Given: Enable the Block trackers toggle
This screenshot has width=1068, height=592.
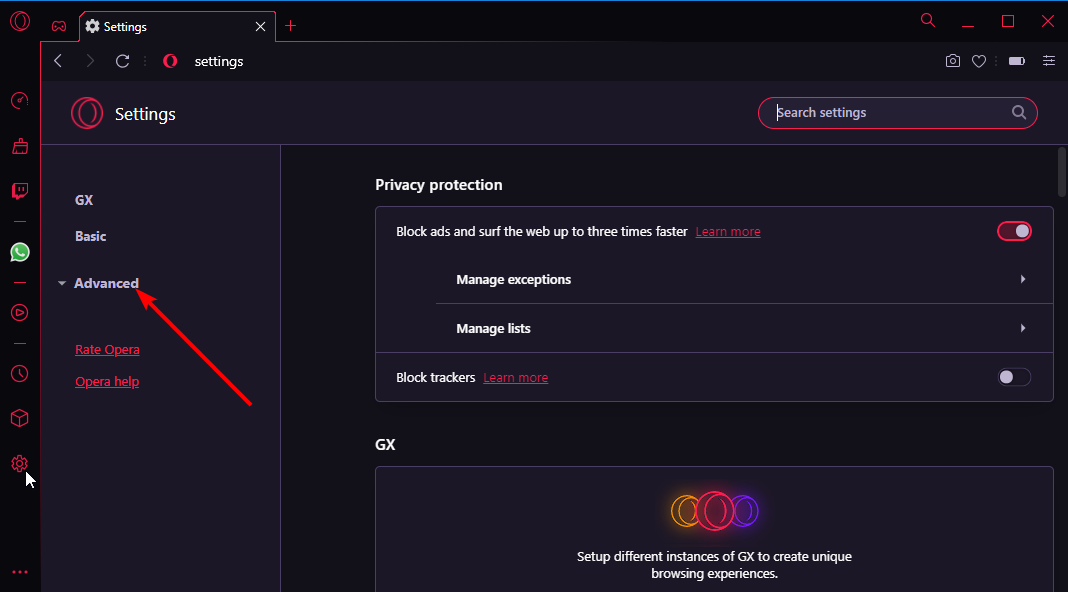Looking at the screenshot, I should coord(1014,377).
